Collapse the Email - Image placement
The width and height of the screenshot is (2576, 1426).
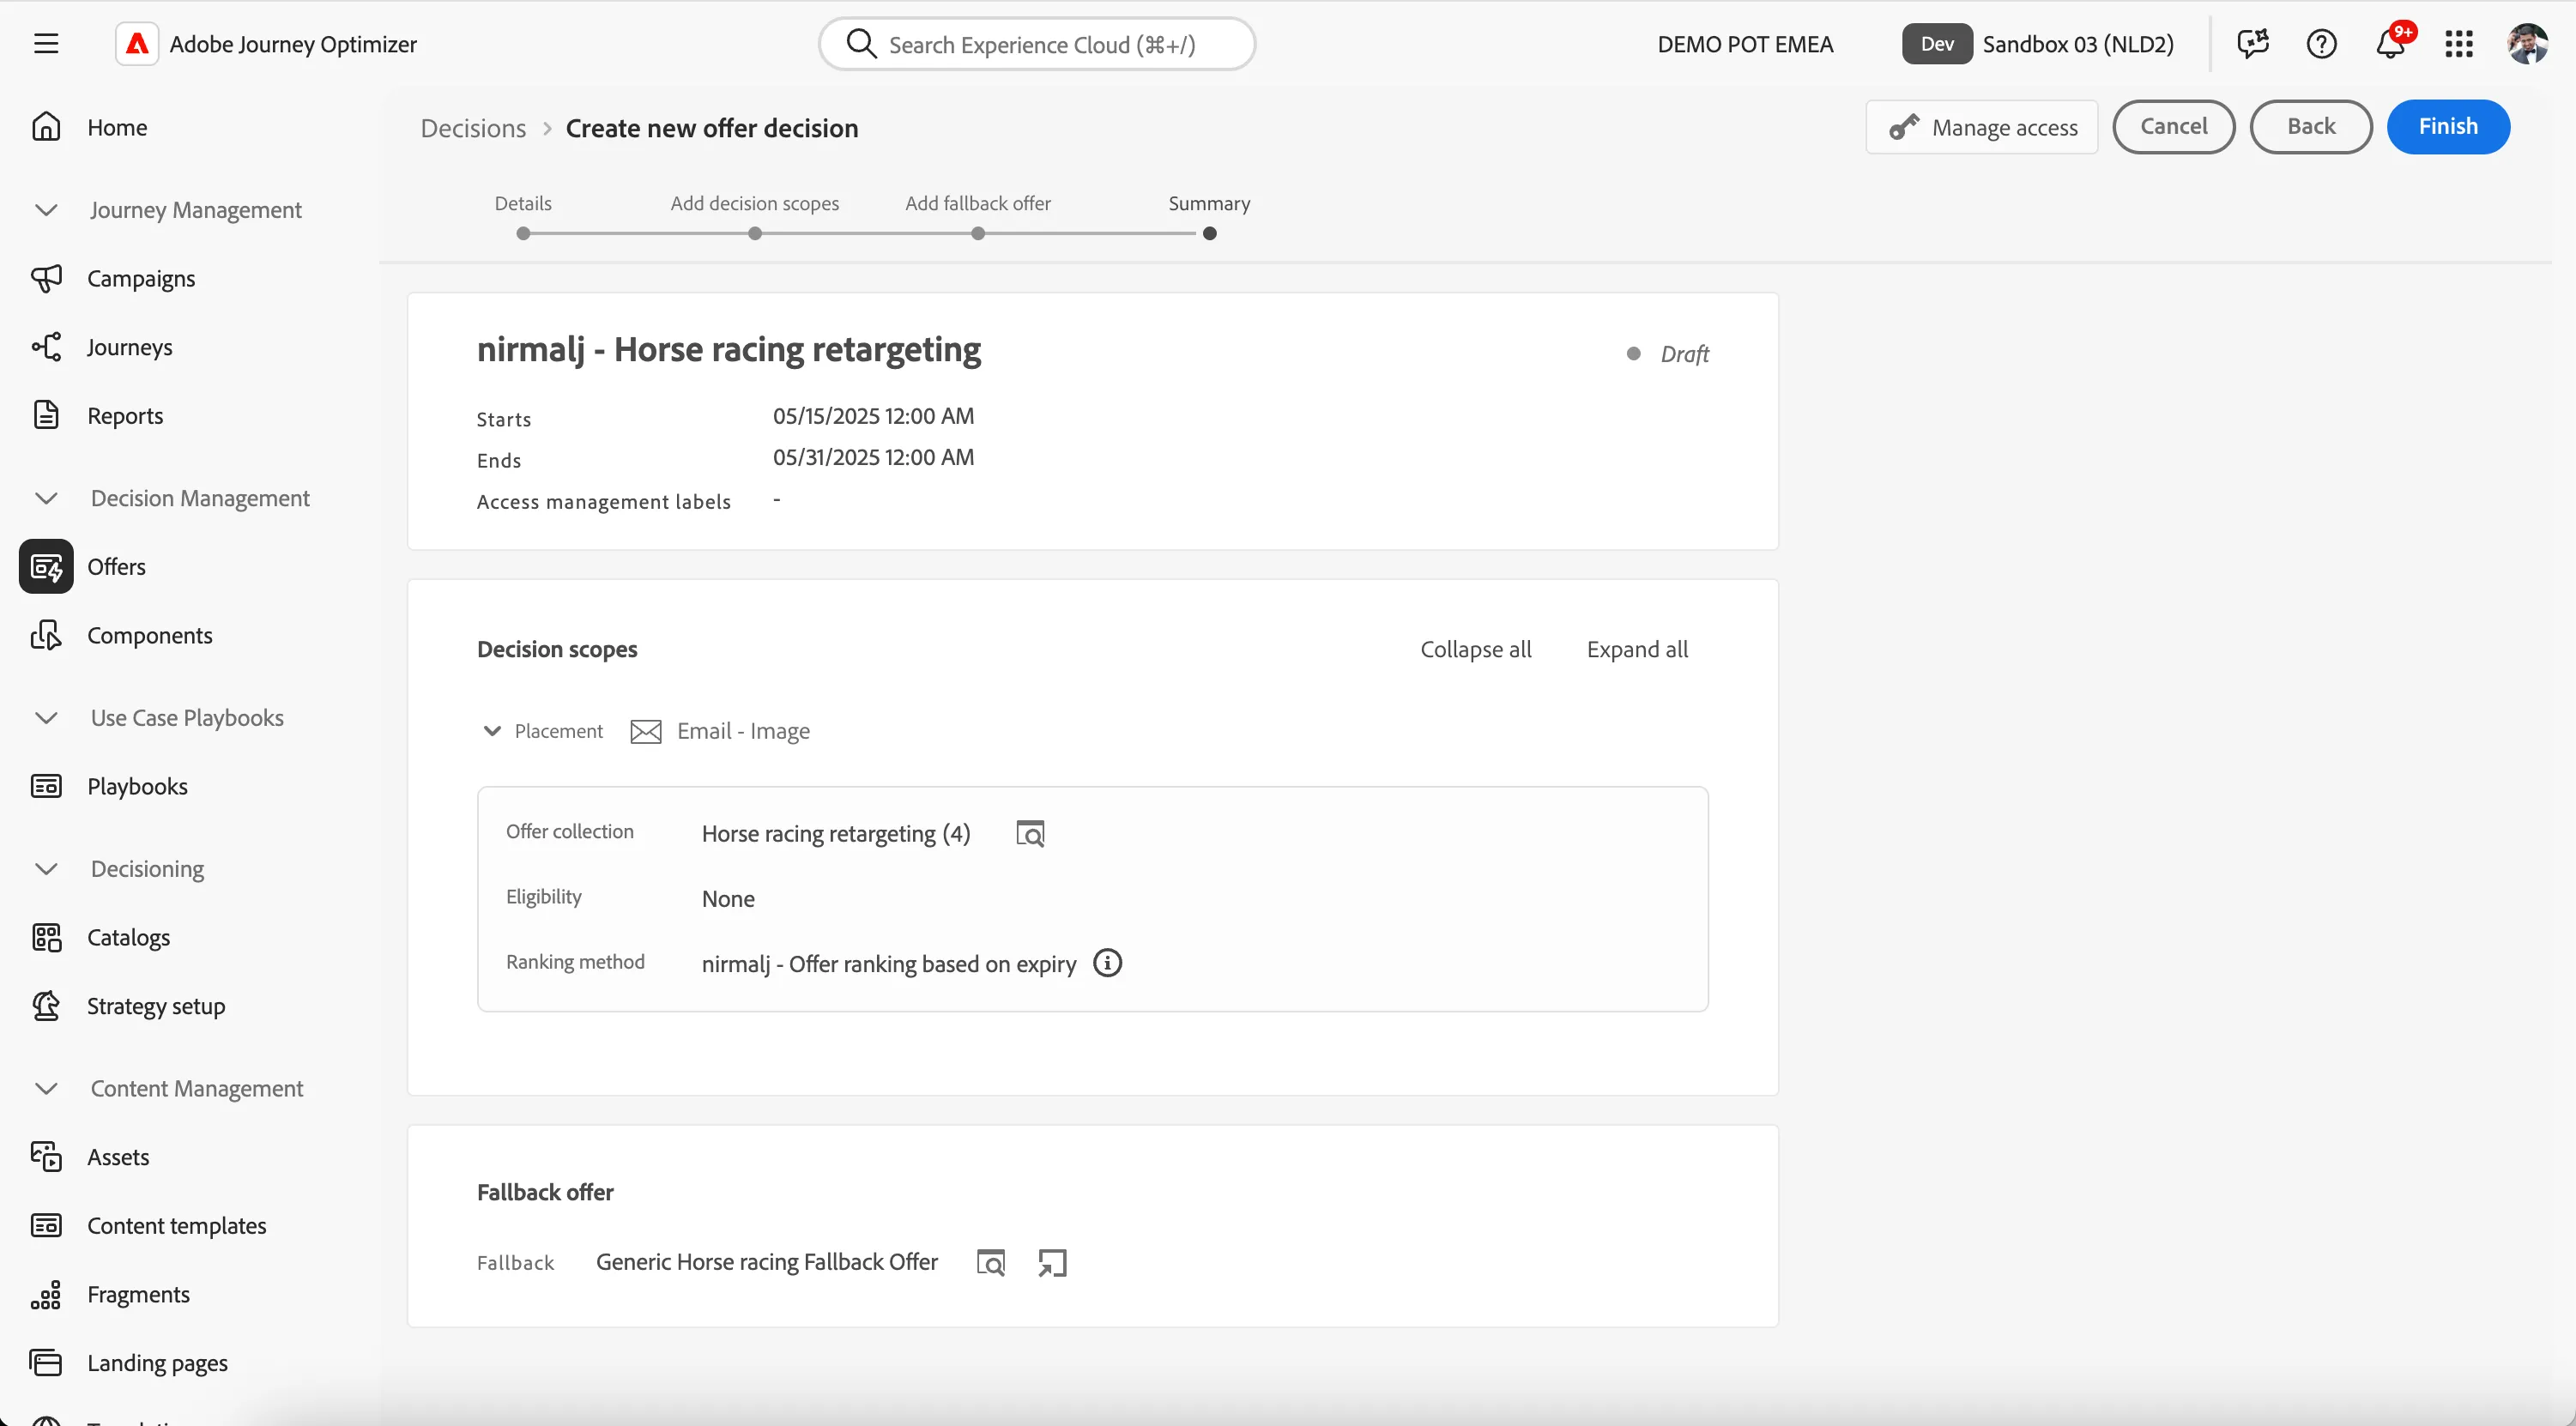[492, 731]
